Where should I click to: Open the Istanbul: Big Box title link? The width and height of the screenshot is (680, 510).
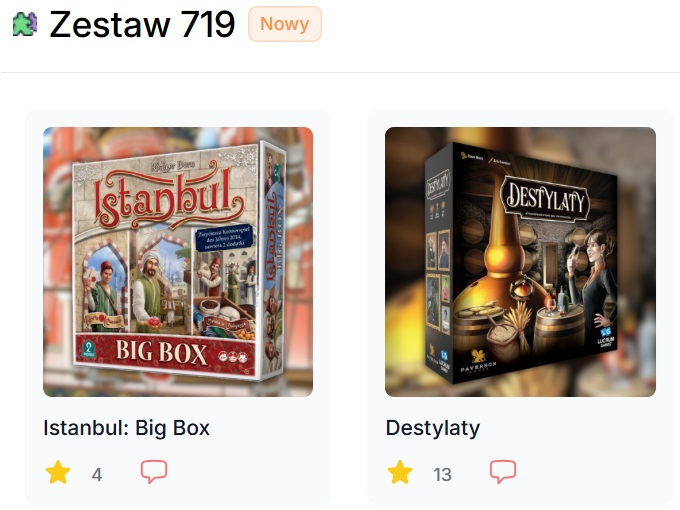[126, 428]
